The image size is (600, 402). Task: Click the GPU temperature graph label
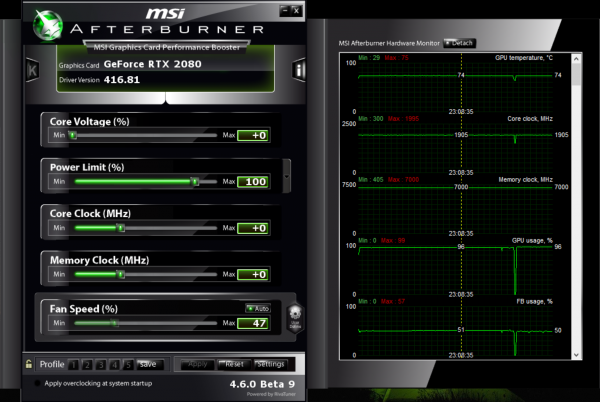click(524, 58)
